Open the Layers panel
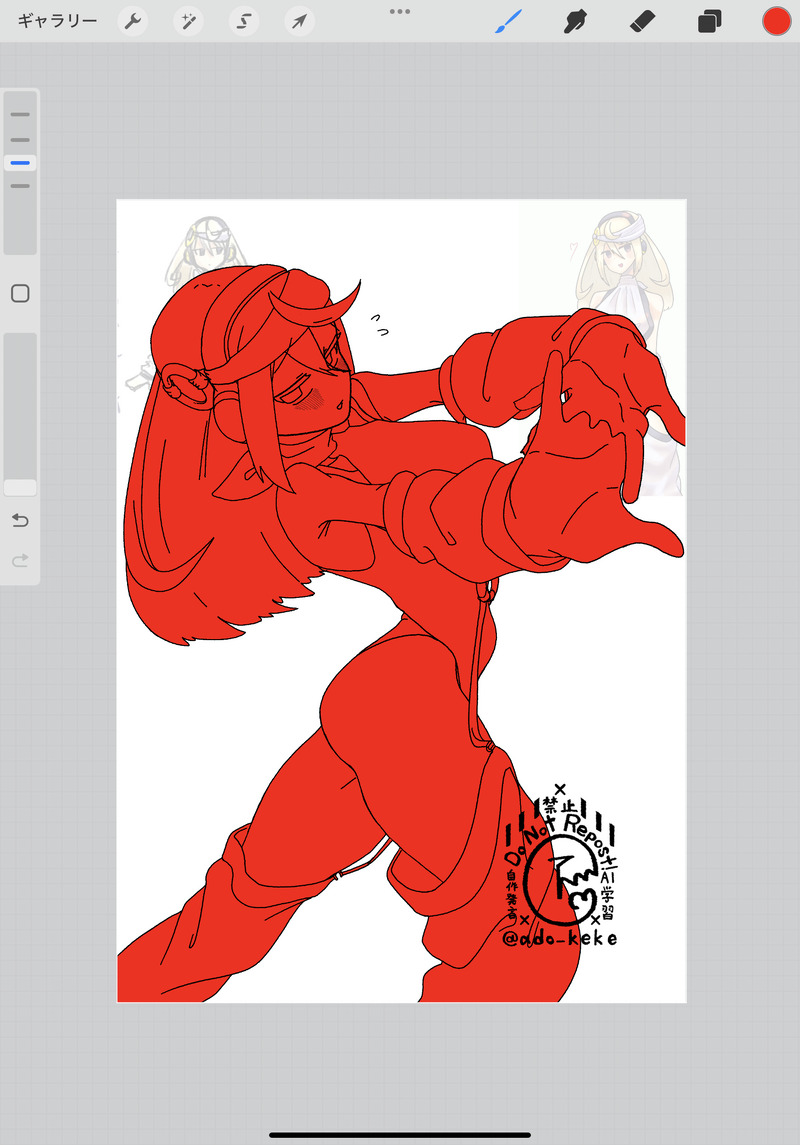The width and height of the screenshot is (800, 1145). (709, 21)
